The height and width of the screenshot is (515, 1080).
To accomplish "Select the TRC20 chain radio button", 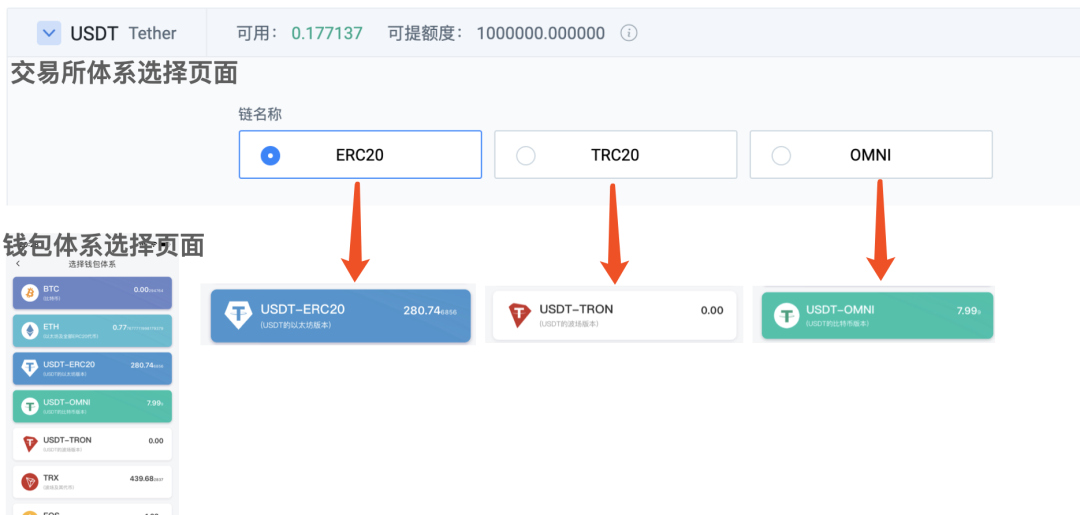I will pyautogui.click(x=526, y=156).
